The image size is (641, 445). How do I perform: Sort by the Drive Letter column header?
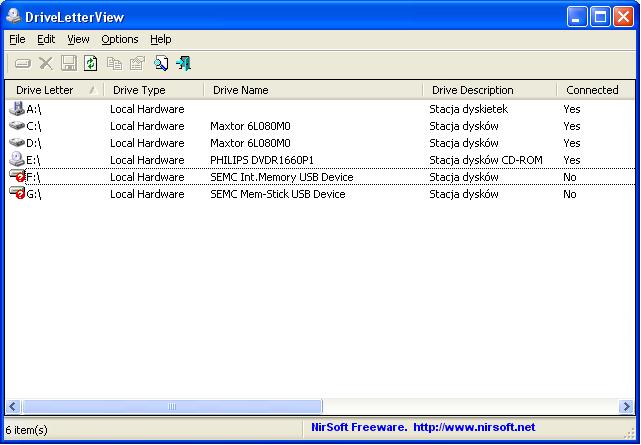[54, 90]
